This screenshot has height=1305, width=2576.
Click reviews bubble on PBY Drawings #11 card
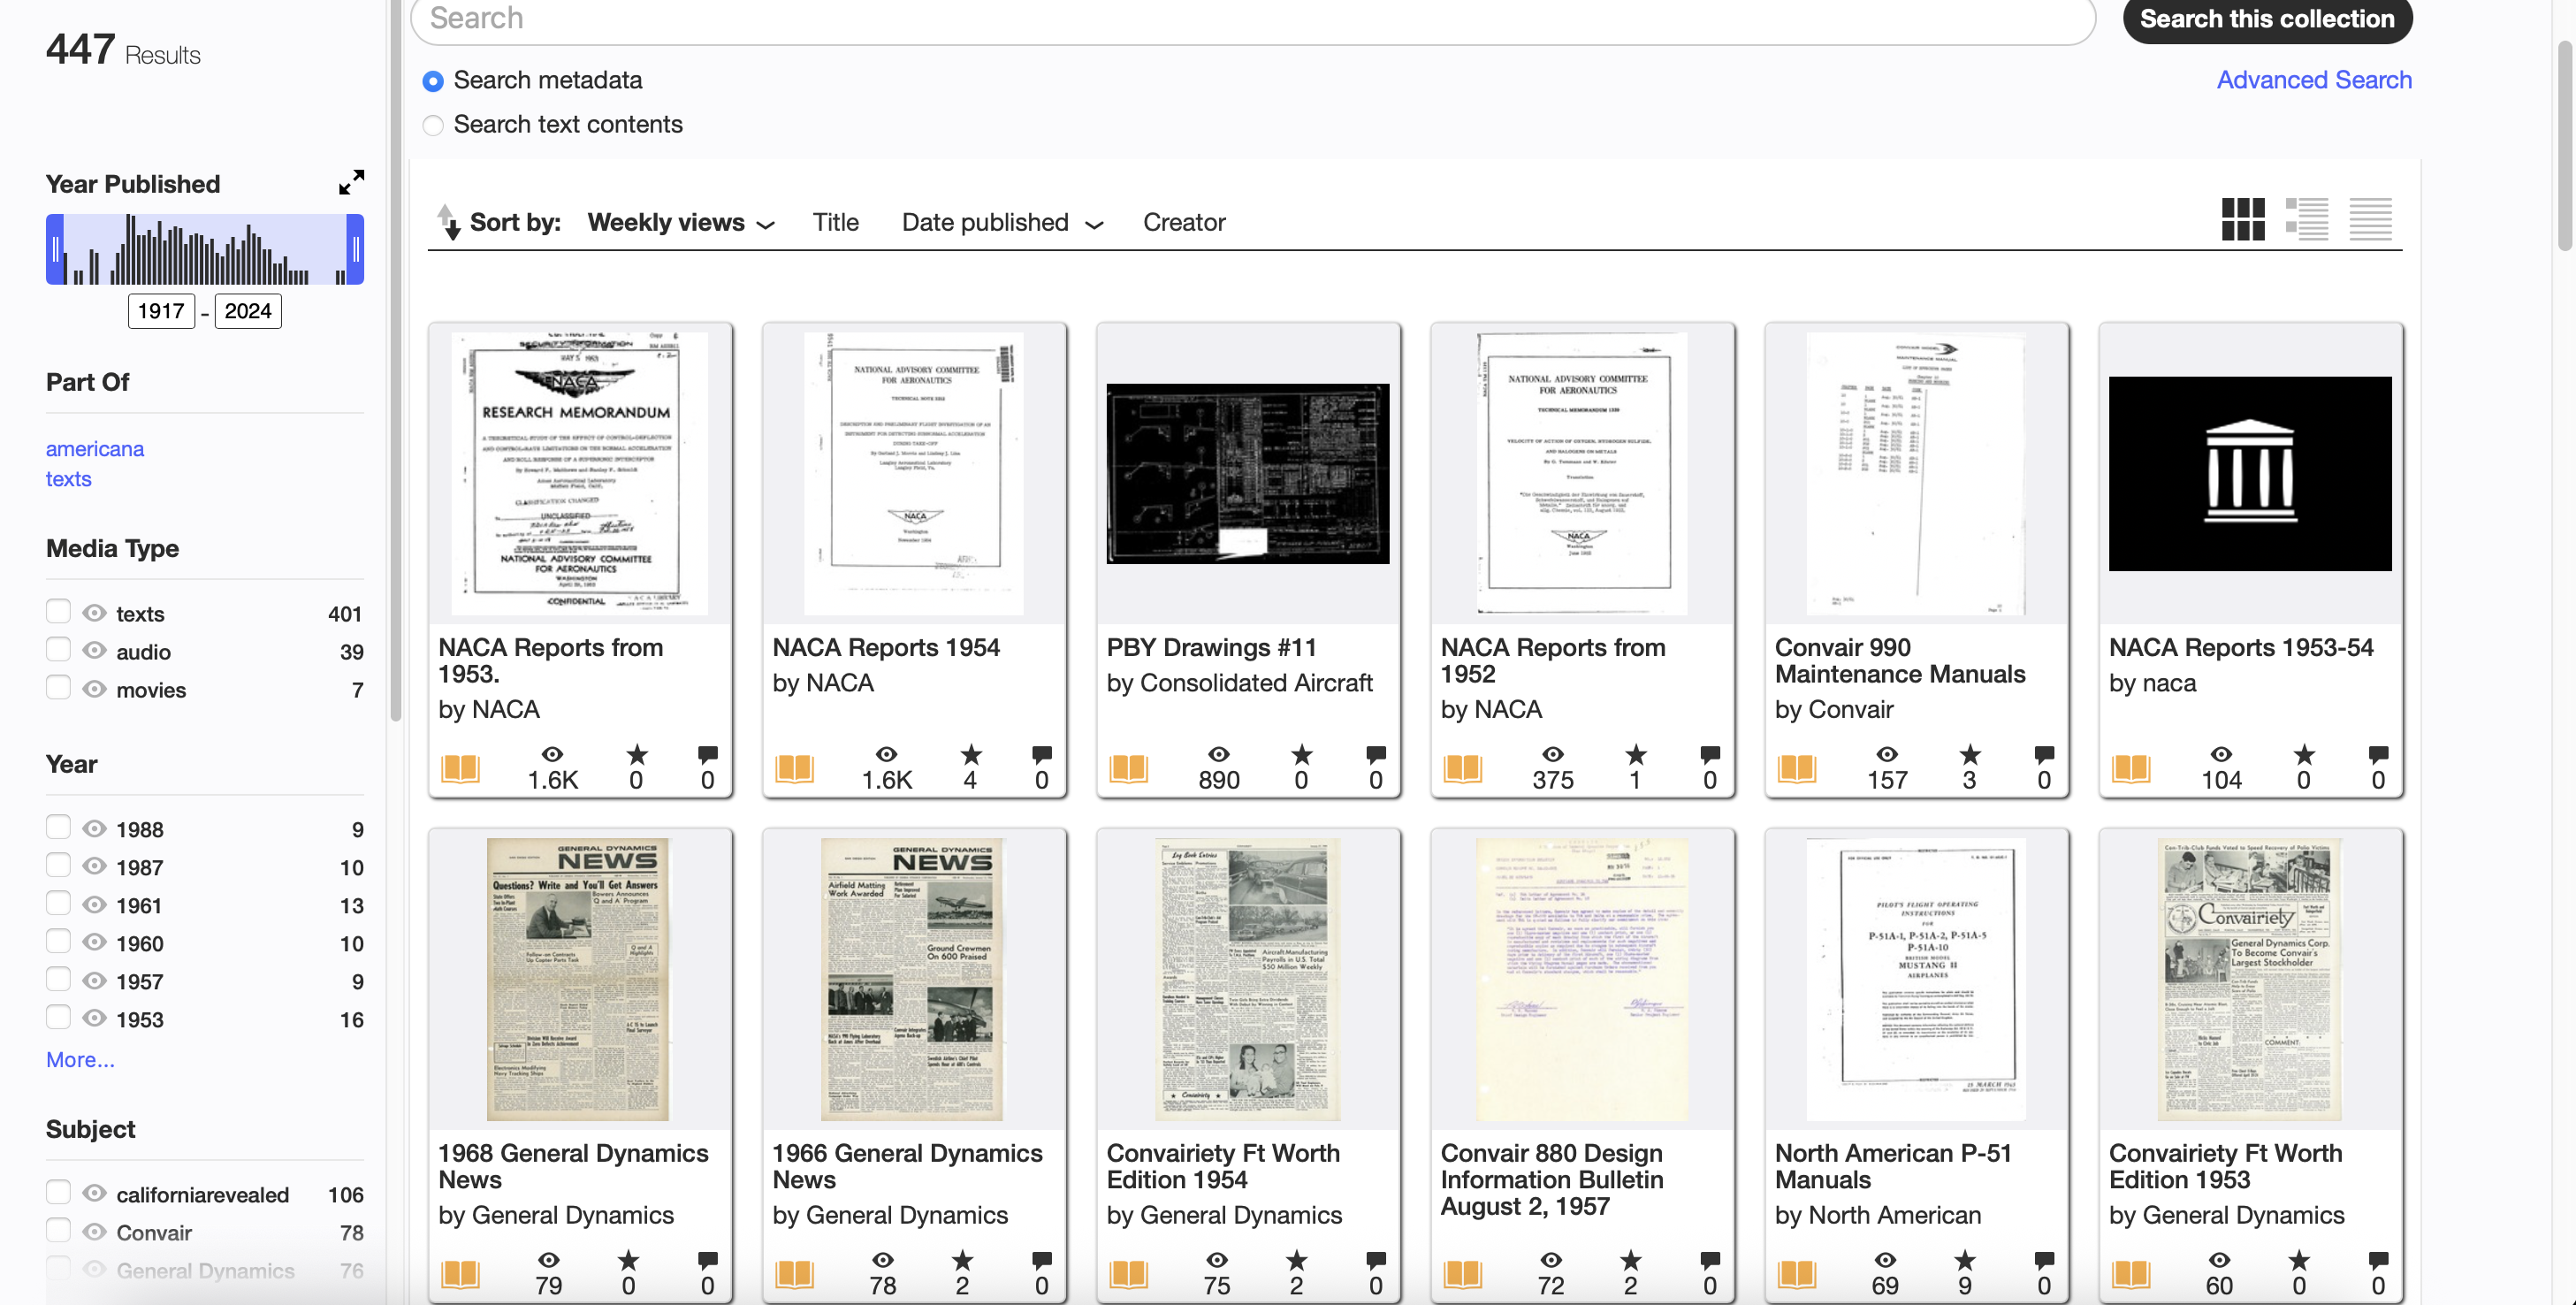click(1376, 754)
